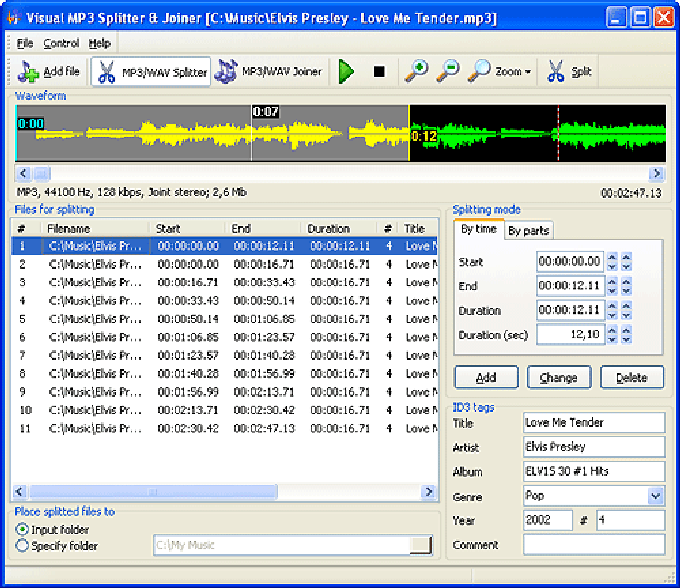Click the waveform horizontal scrollbar
The width and height of the screenshot is (680, 588).
tap(340, 173)
